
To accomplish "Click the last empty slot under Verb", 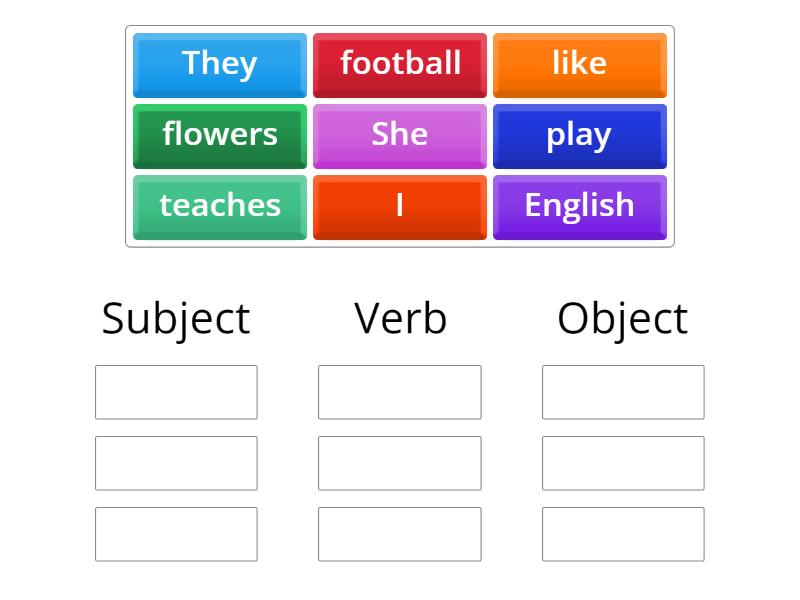I will pyautogui.click(x=400, y=533).
